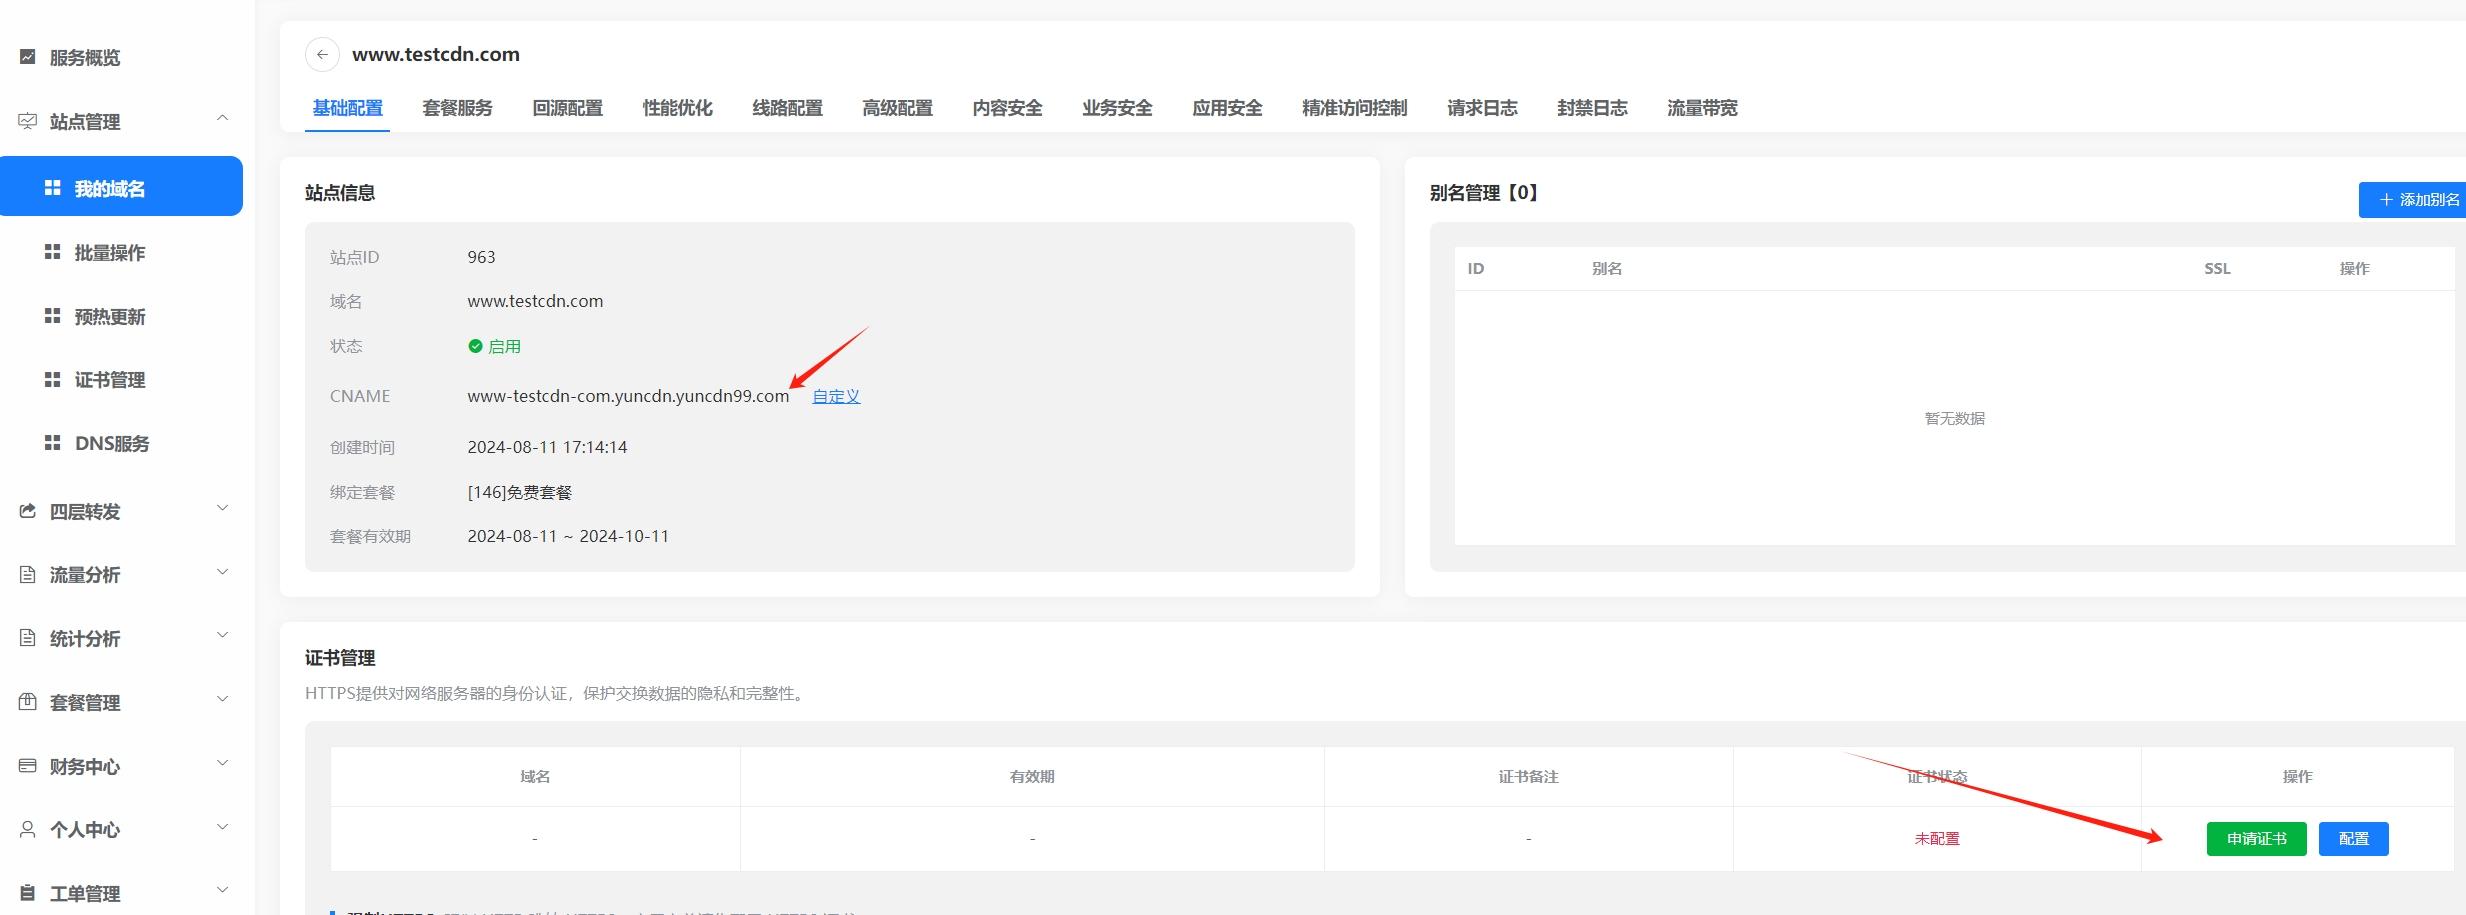This screenshot has height=915, width=2466.
Task: Switch to the 回源配置 tab
Action: tap(567, 108)
